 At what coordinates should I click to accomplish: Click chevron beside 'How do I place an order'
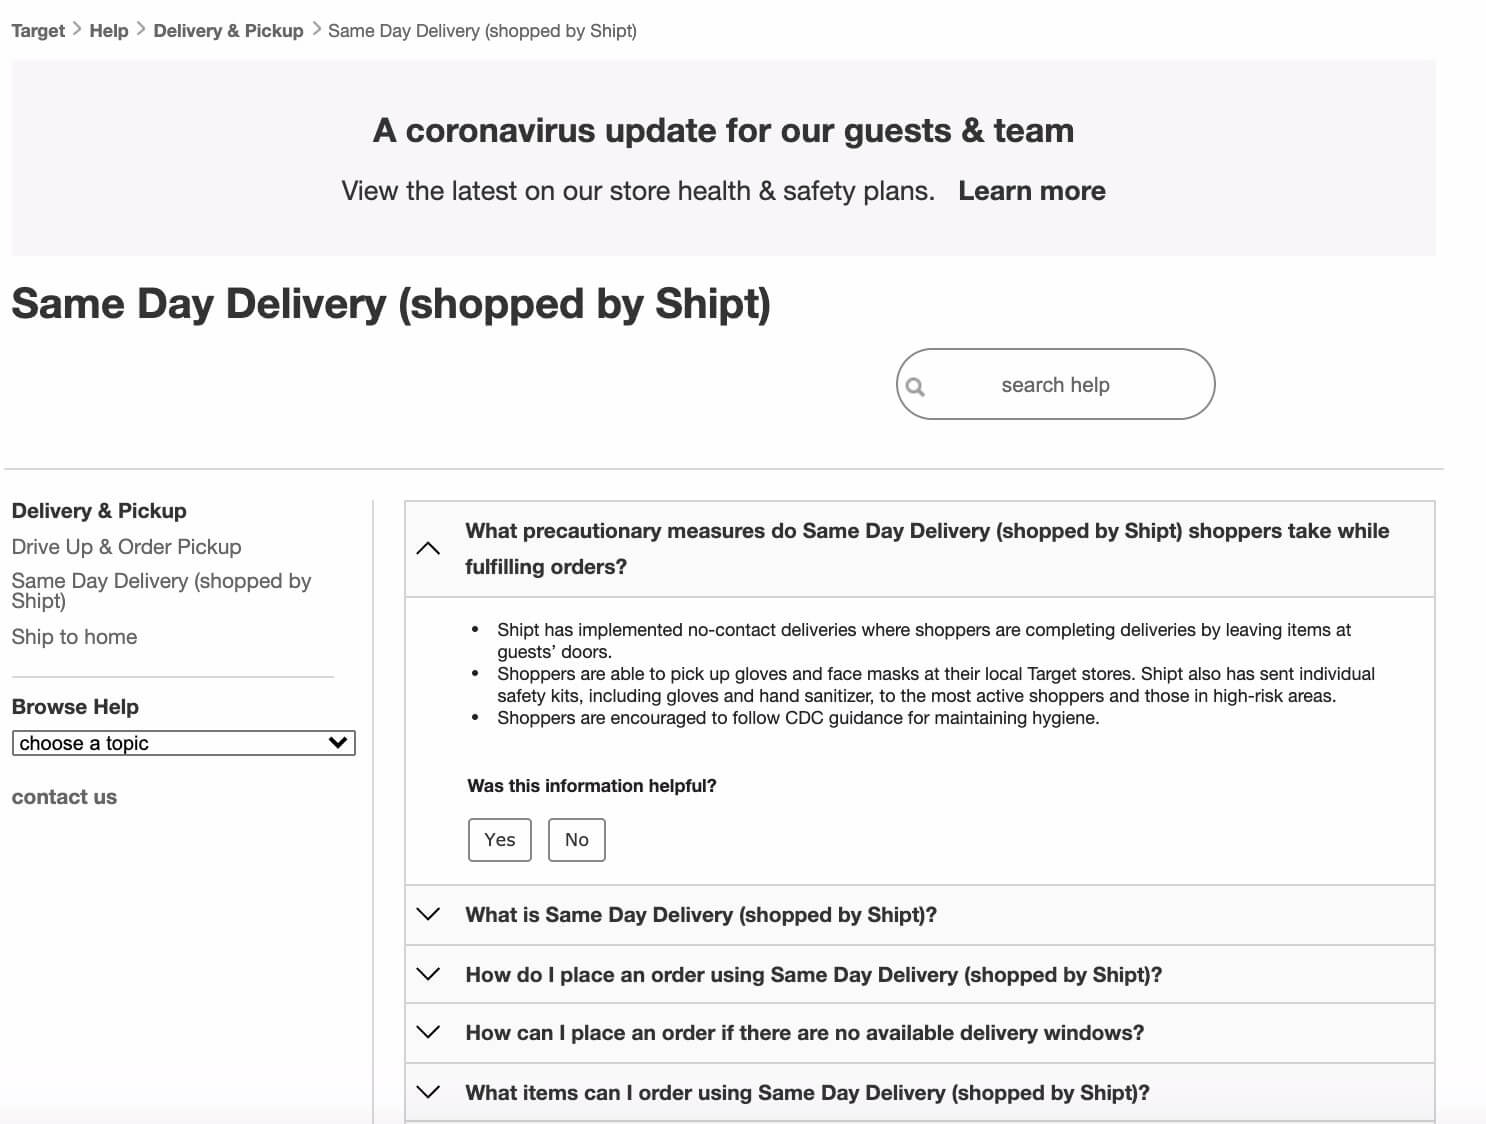coord(428,974)
